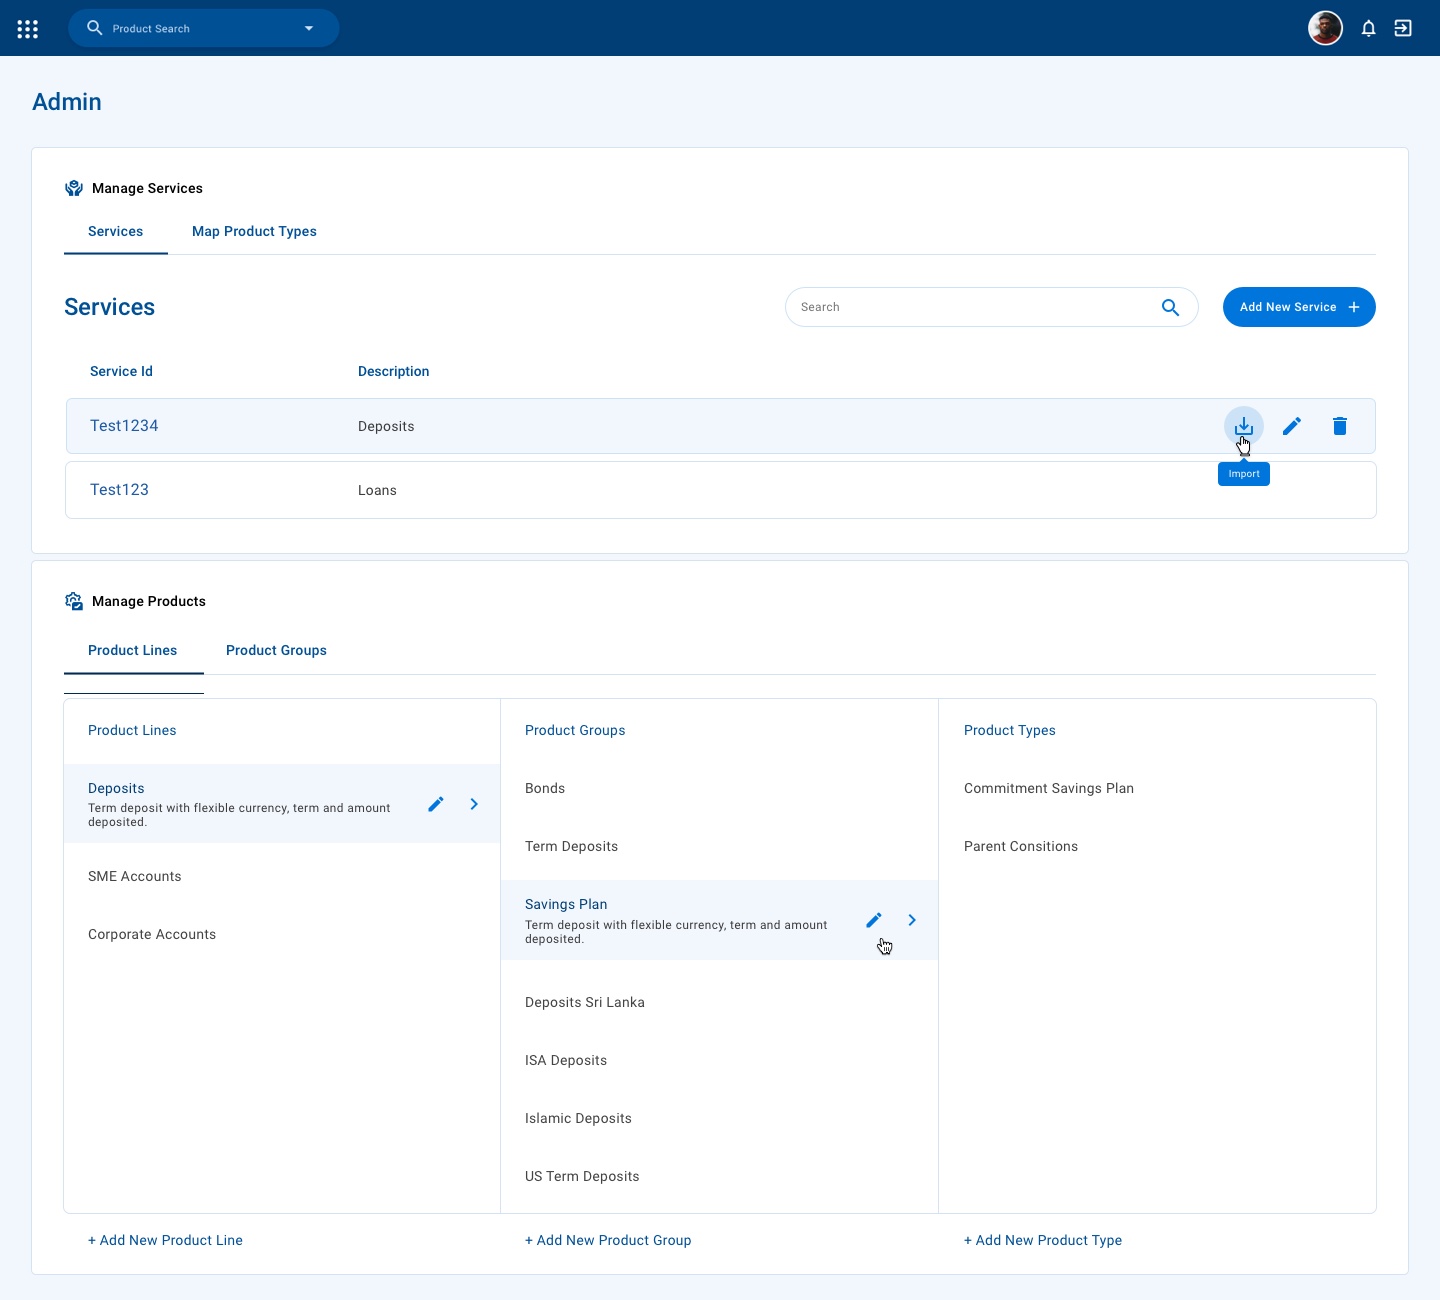Screen dimensions: 1440x1300
Task: Expand Deposits product line chevron
Action: (474, 804)
